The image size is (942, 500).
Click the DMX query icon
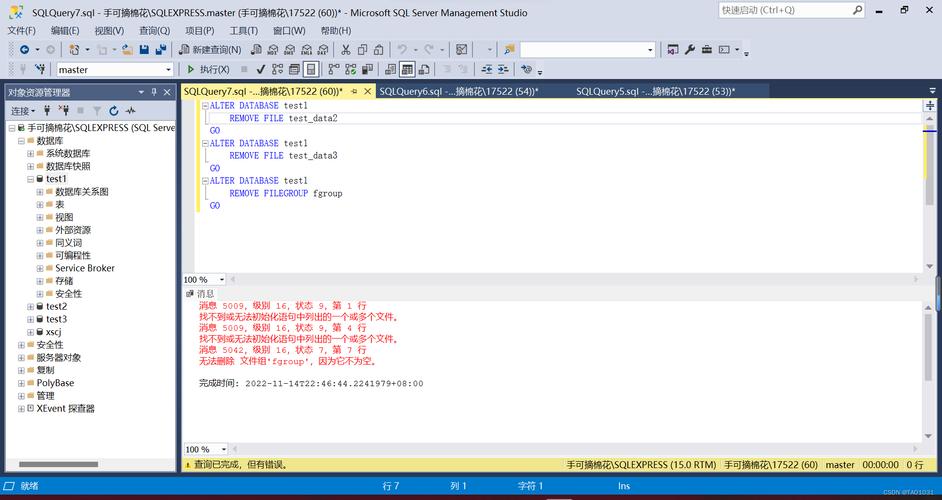point(290,50)
